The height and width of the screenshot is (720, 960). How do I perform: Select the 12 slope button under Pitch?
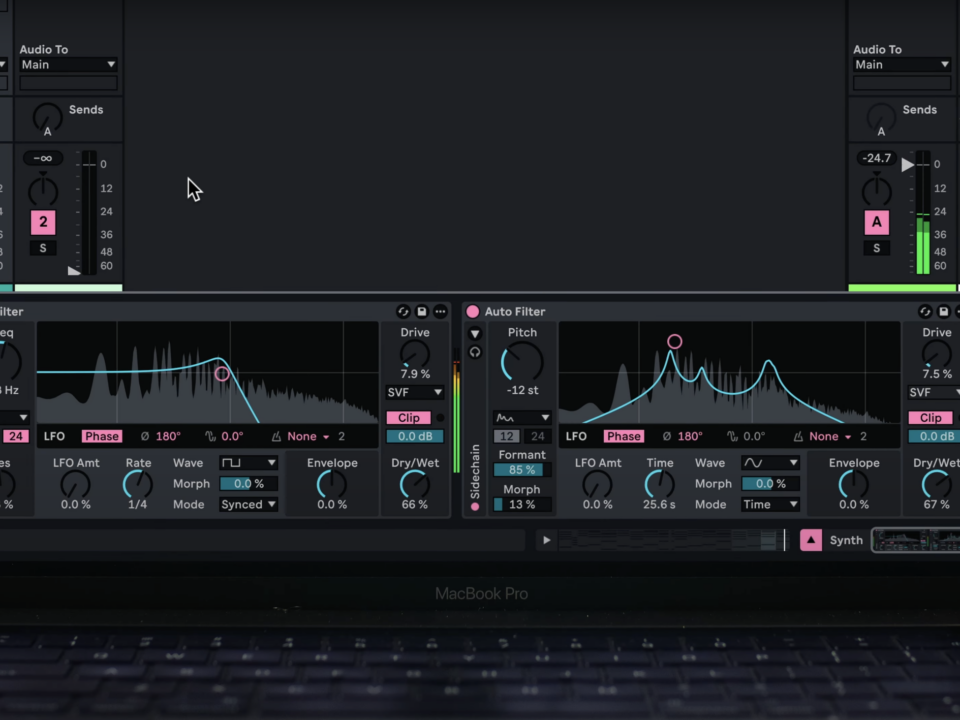[507, 437]
